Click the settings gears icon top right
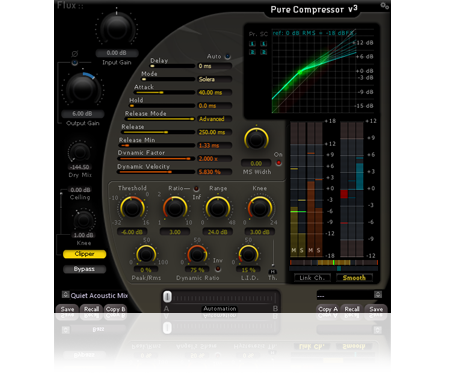 point(384,6)
